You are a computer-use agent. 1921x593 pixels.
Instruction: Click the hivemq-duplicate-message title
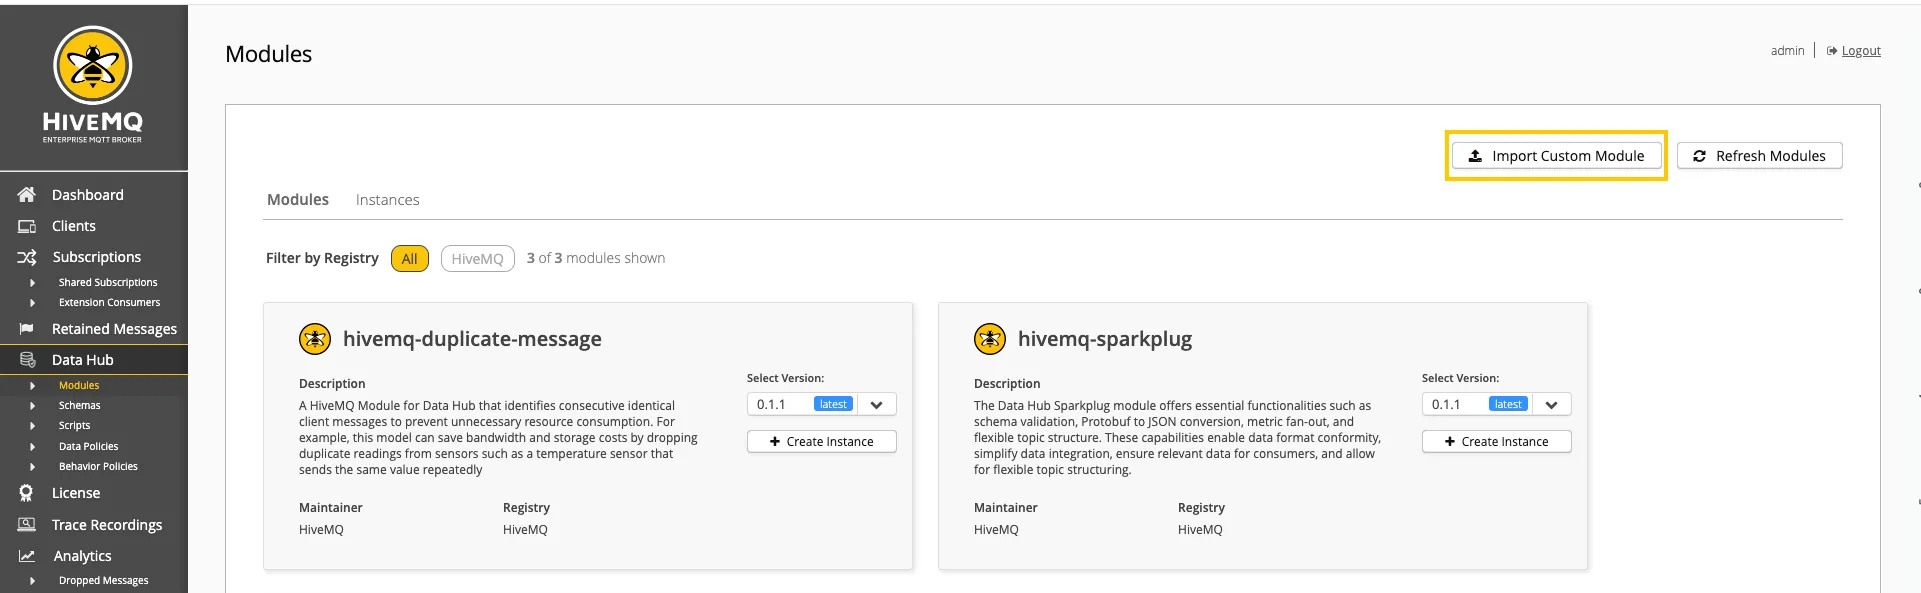(472, 339)
